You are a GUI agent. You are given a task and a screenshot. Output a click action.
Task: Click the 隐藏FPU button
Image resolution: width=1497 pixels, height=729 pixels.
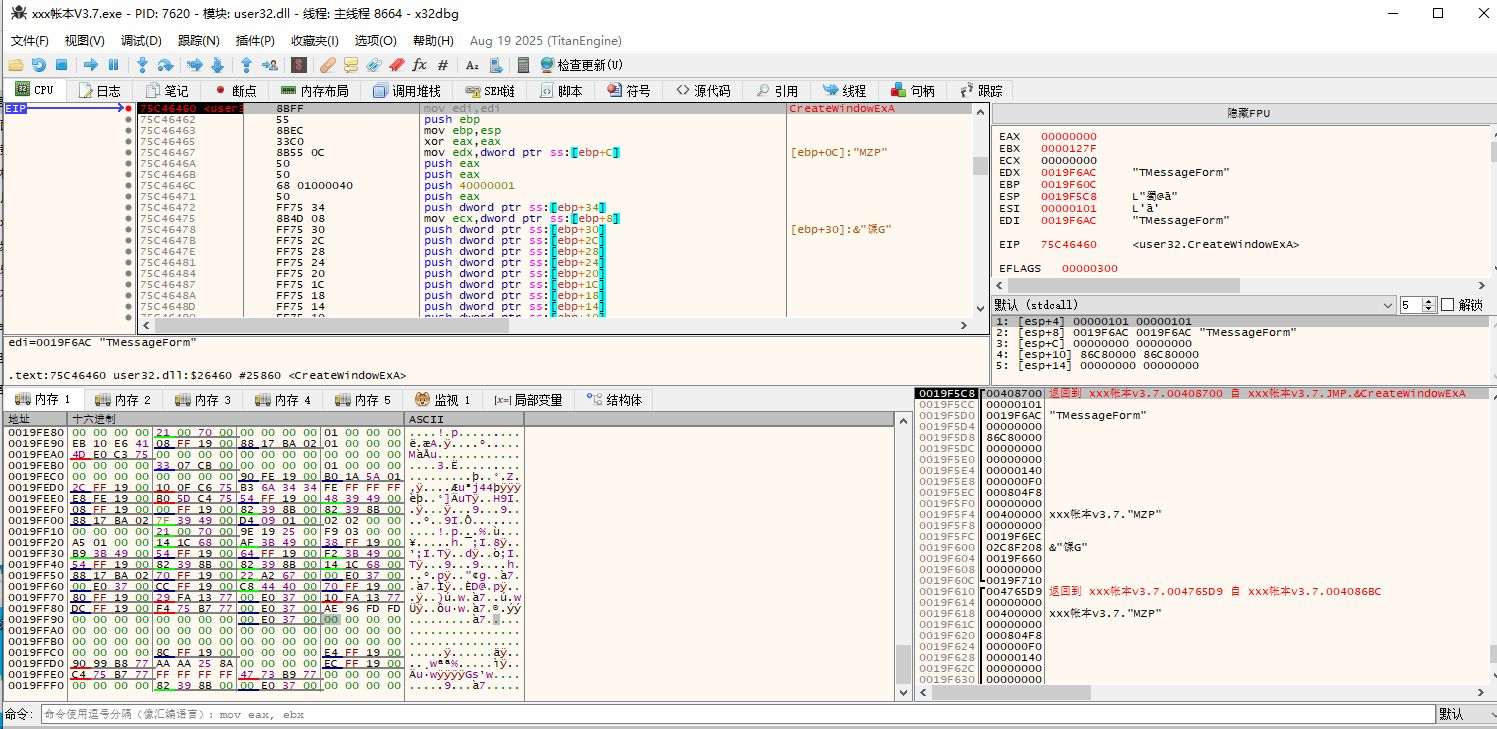[1247, 113]
